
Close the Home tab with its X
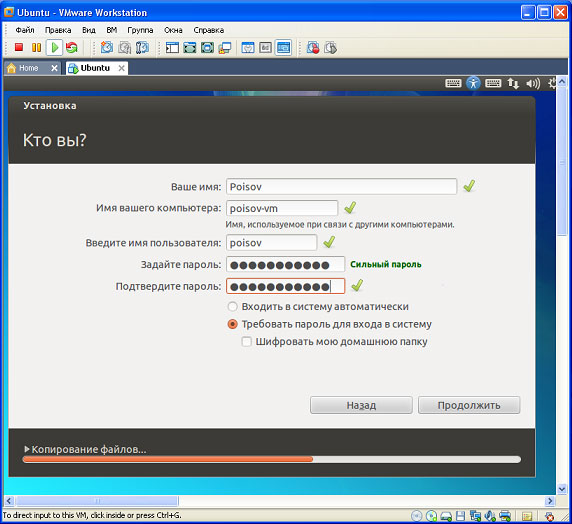tap(54, 68)
